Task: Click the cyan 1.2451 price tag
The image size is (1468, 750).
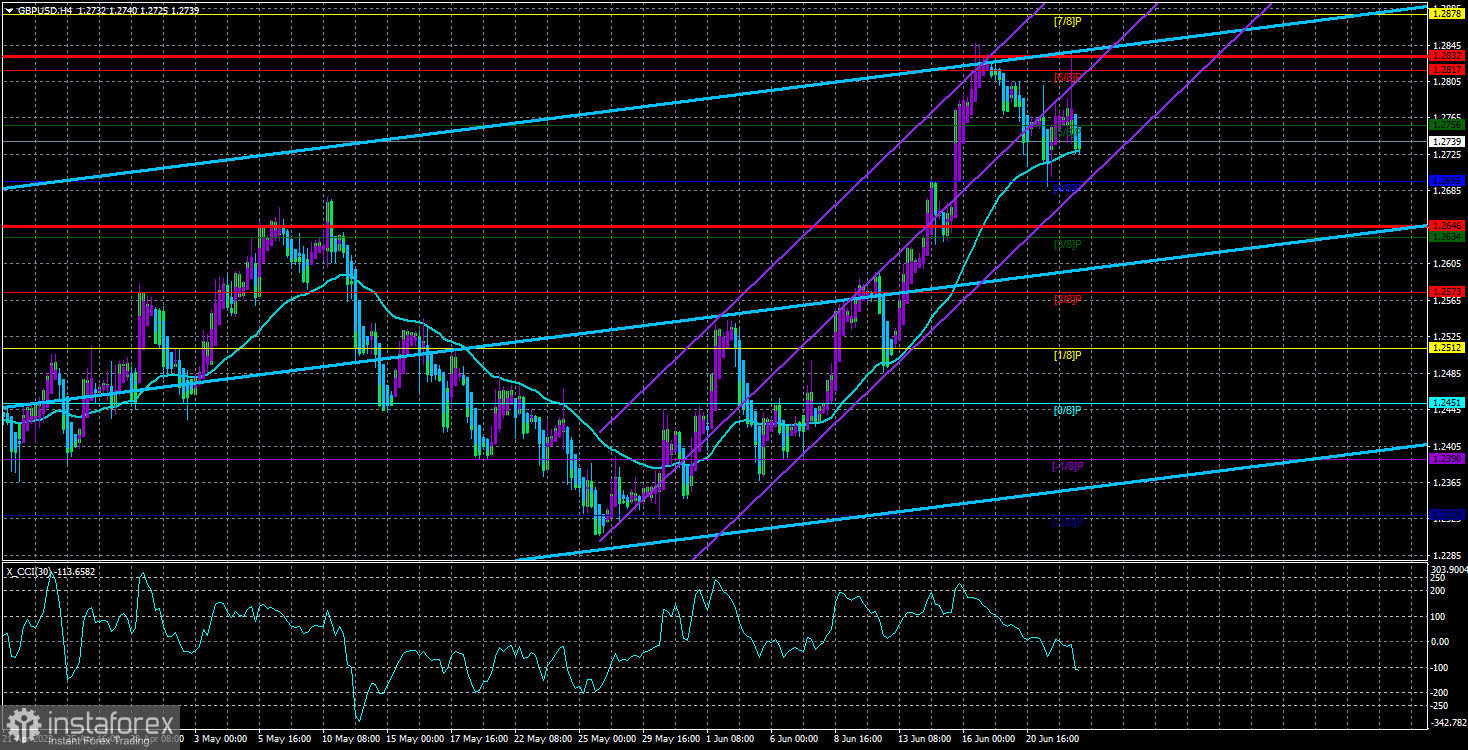Action: (x=1447, y=404)
